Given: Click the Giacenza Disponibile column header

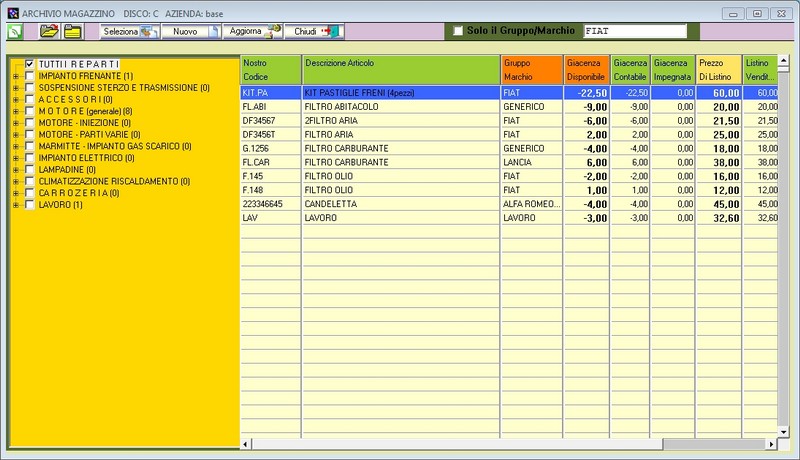Looking at the screenshot, I should 587,70.
